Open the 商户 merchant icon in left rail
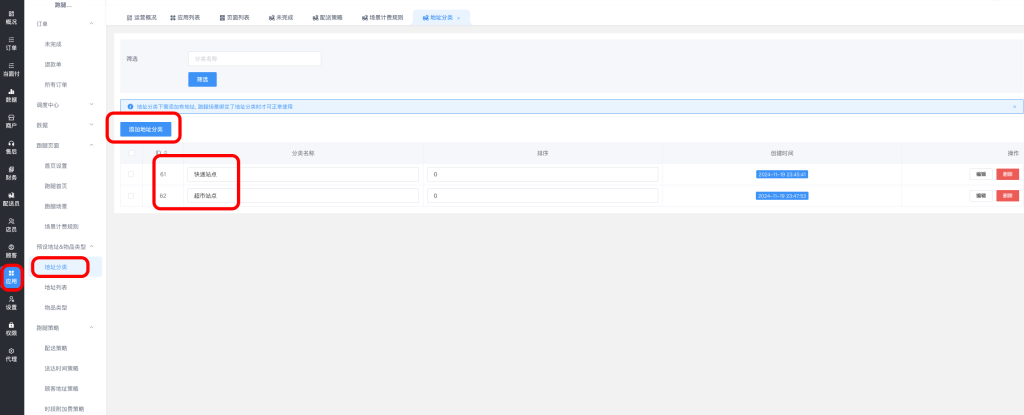 (x=11, y=121)
